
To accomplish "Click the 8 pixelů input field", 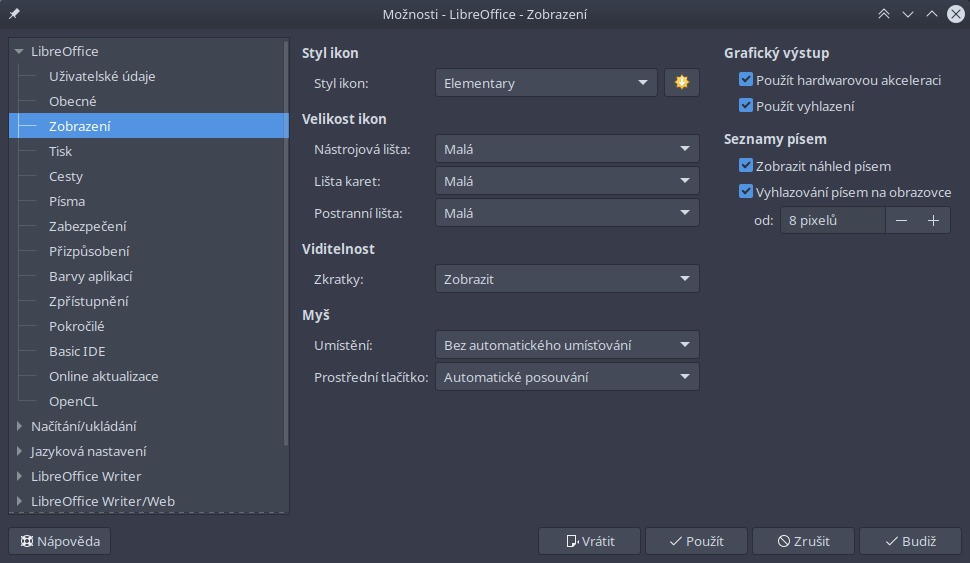I will 833,220.
